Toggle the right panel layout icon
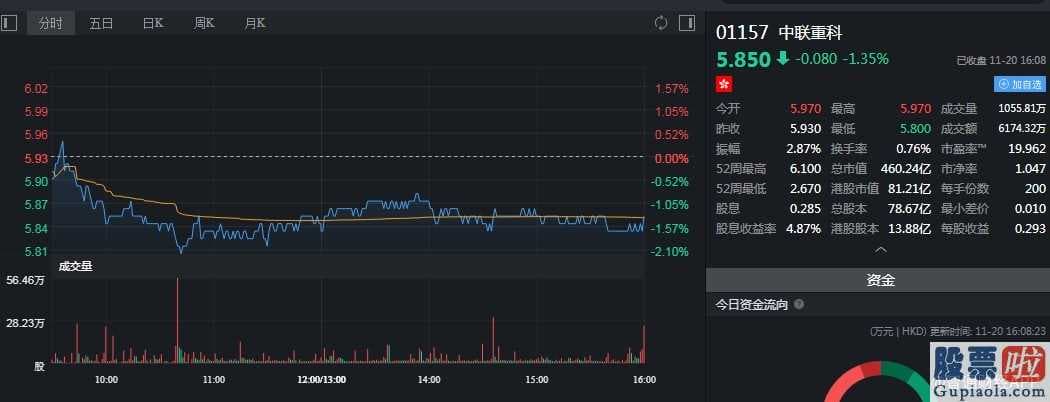The image size is (1050, 402). 687,23
